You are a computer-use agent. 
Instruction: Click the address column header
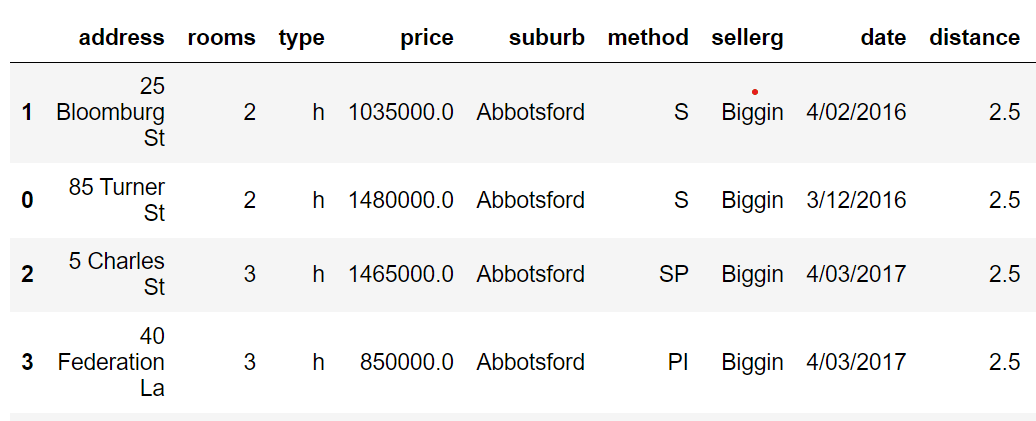point(121,38)
